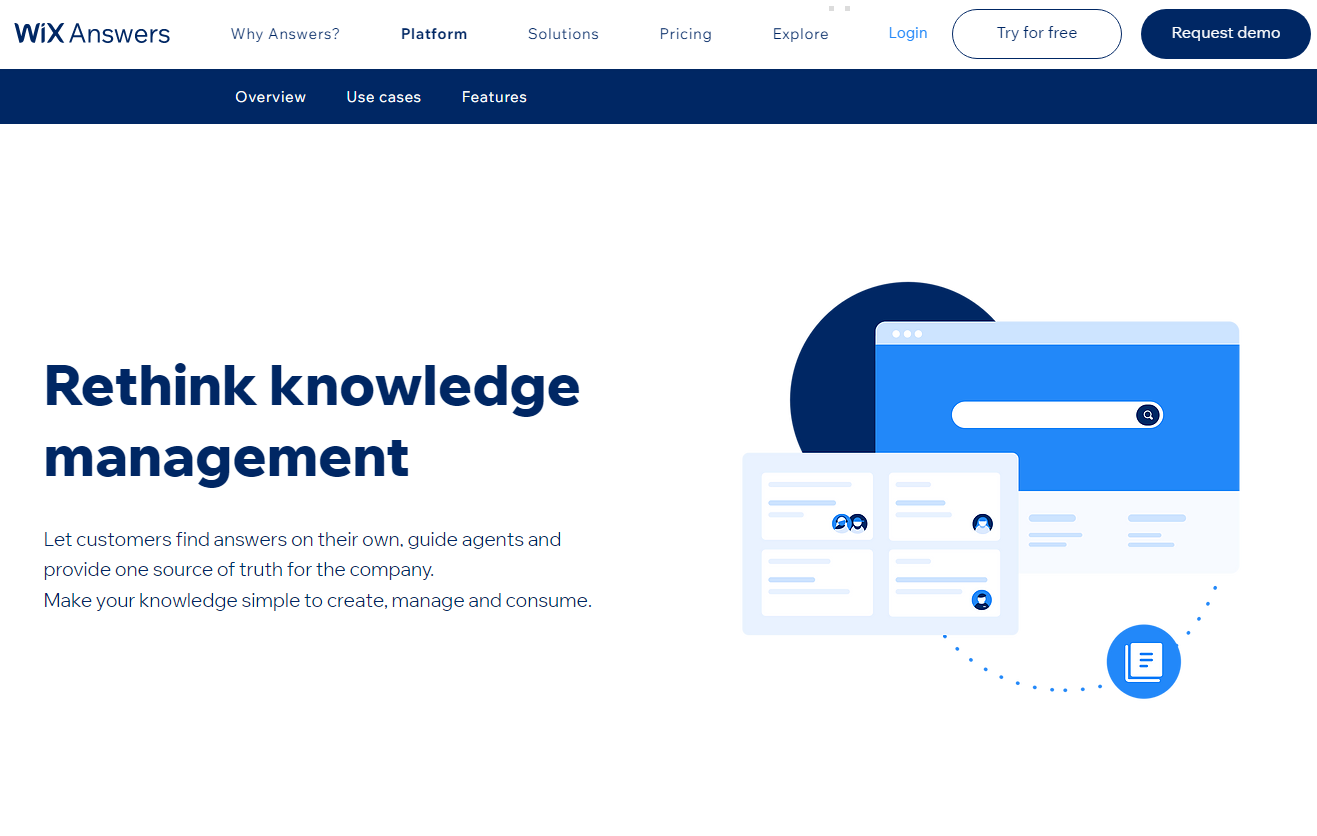This screenshot has width=1317, height=836.
Task: Open the Why Answers? menu
Action: pyautogui.click(x=285, y=34)
